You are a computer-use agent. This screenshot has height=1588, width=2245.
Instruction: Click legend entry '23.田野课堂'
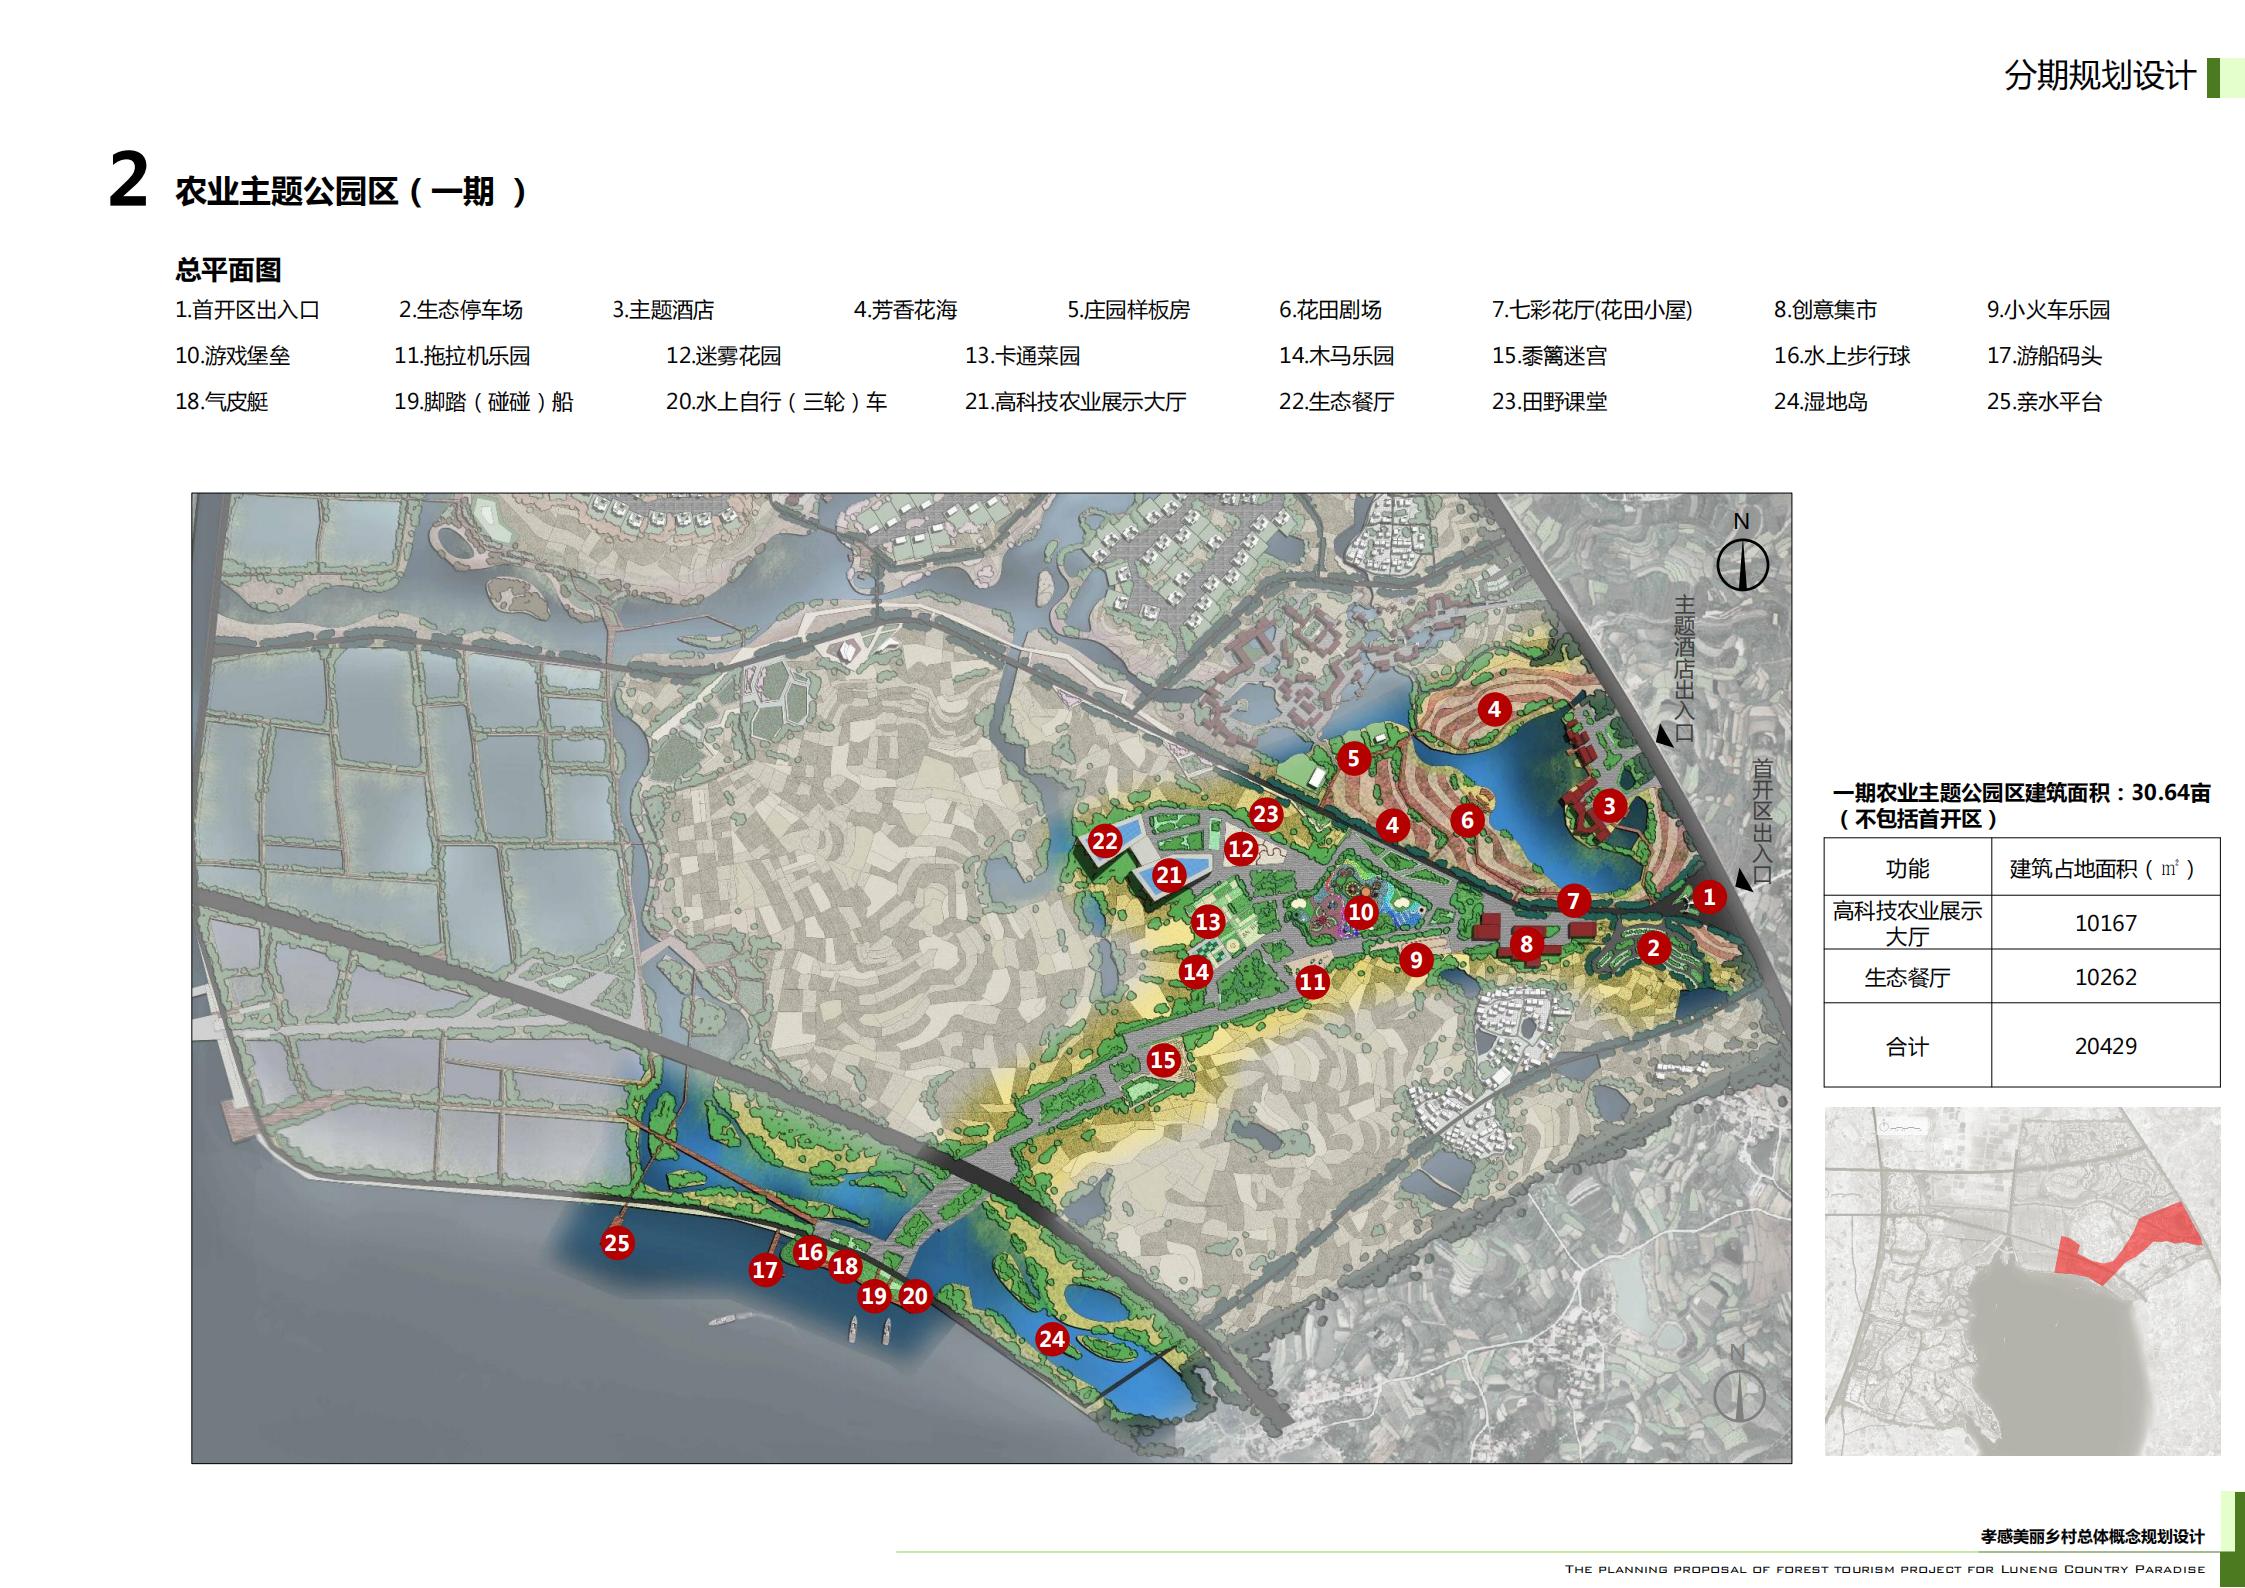1550,402
